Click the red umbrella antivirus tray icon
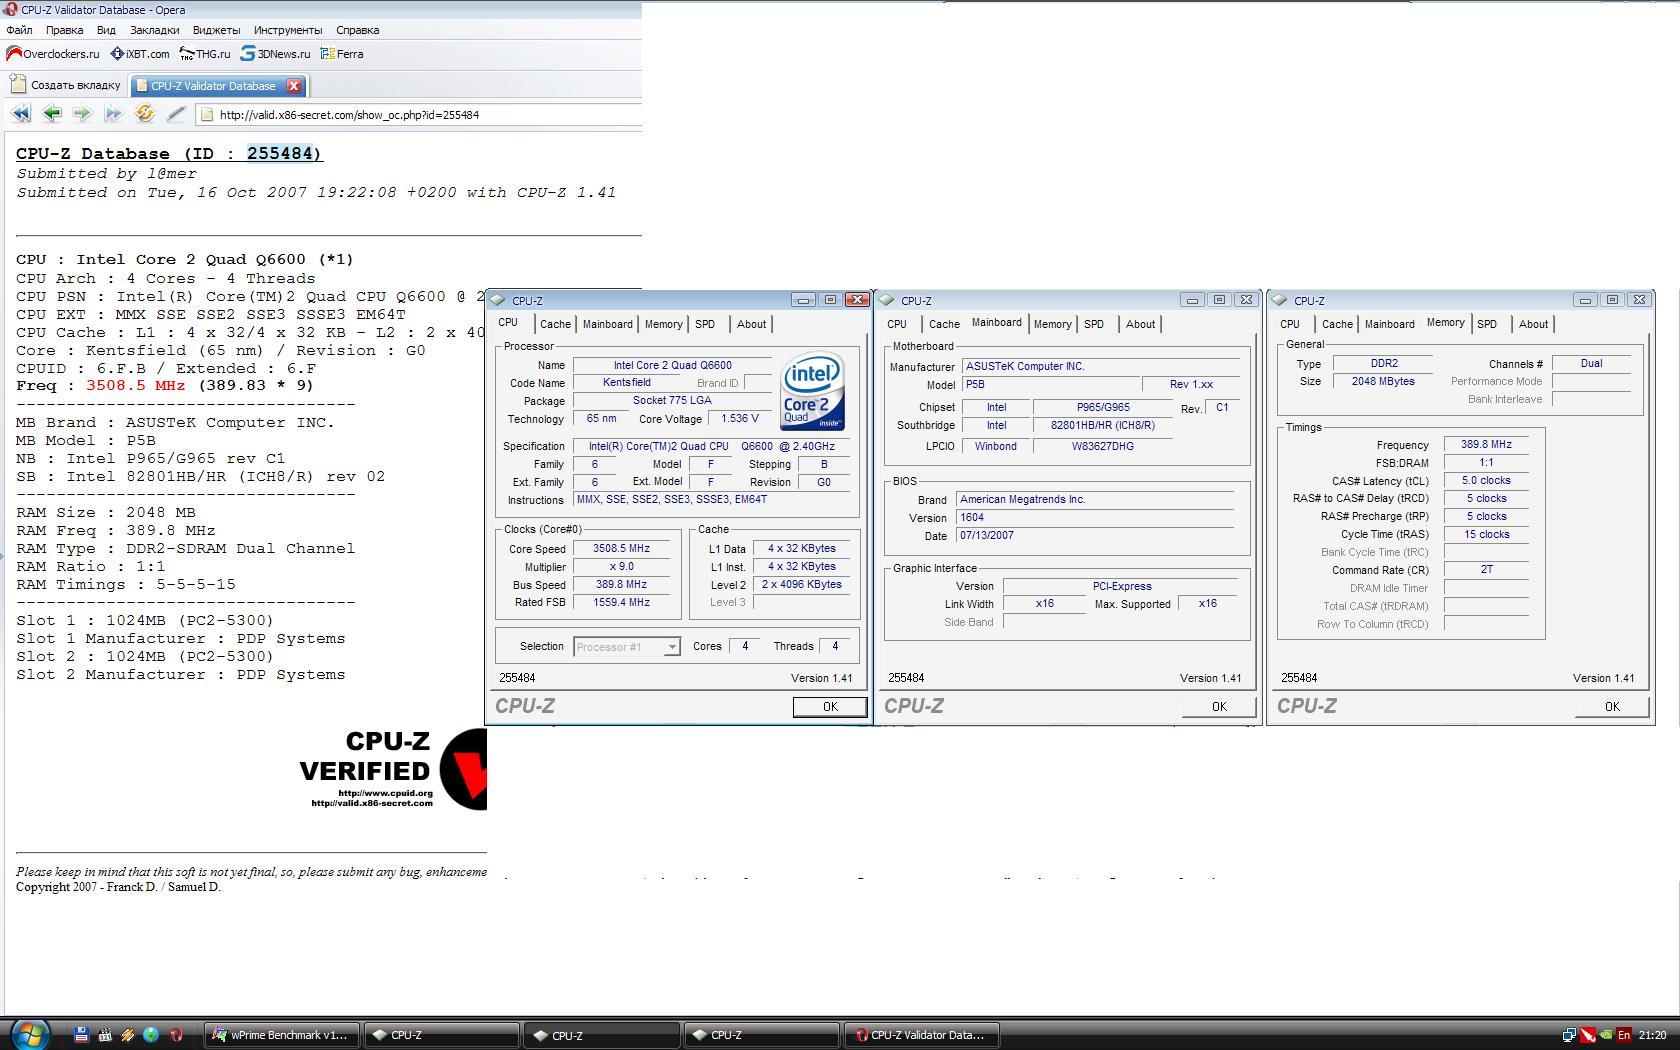Viewport: 1680px width, 1050px height. (x=1588, y=1035)
